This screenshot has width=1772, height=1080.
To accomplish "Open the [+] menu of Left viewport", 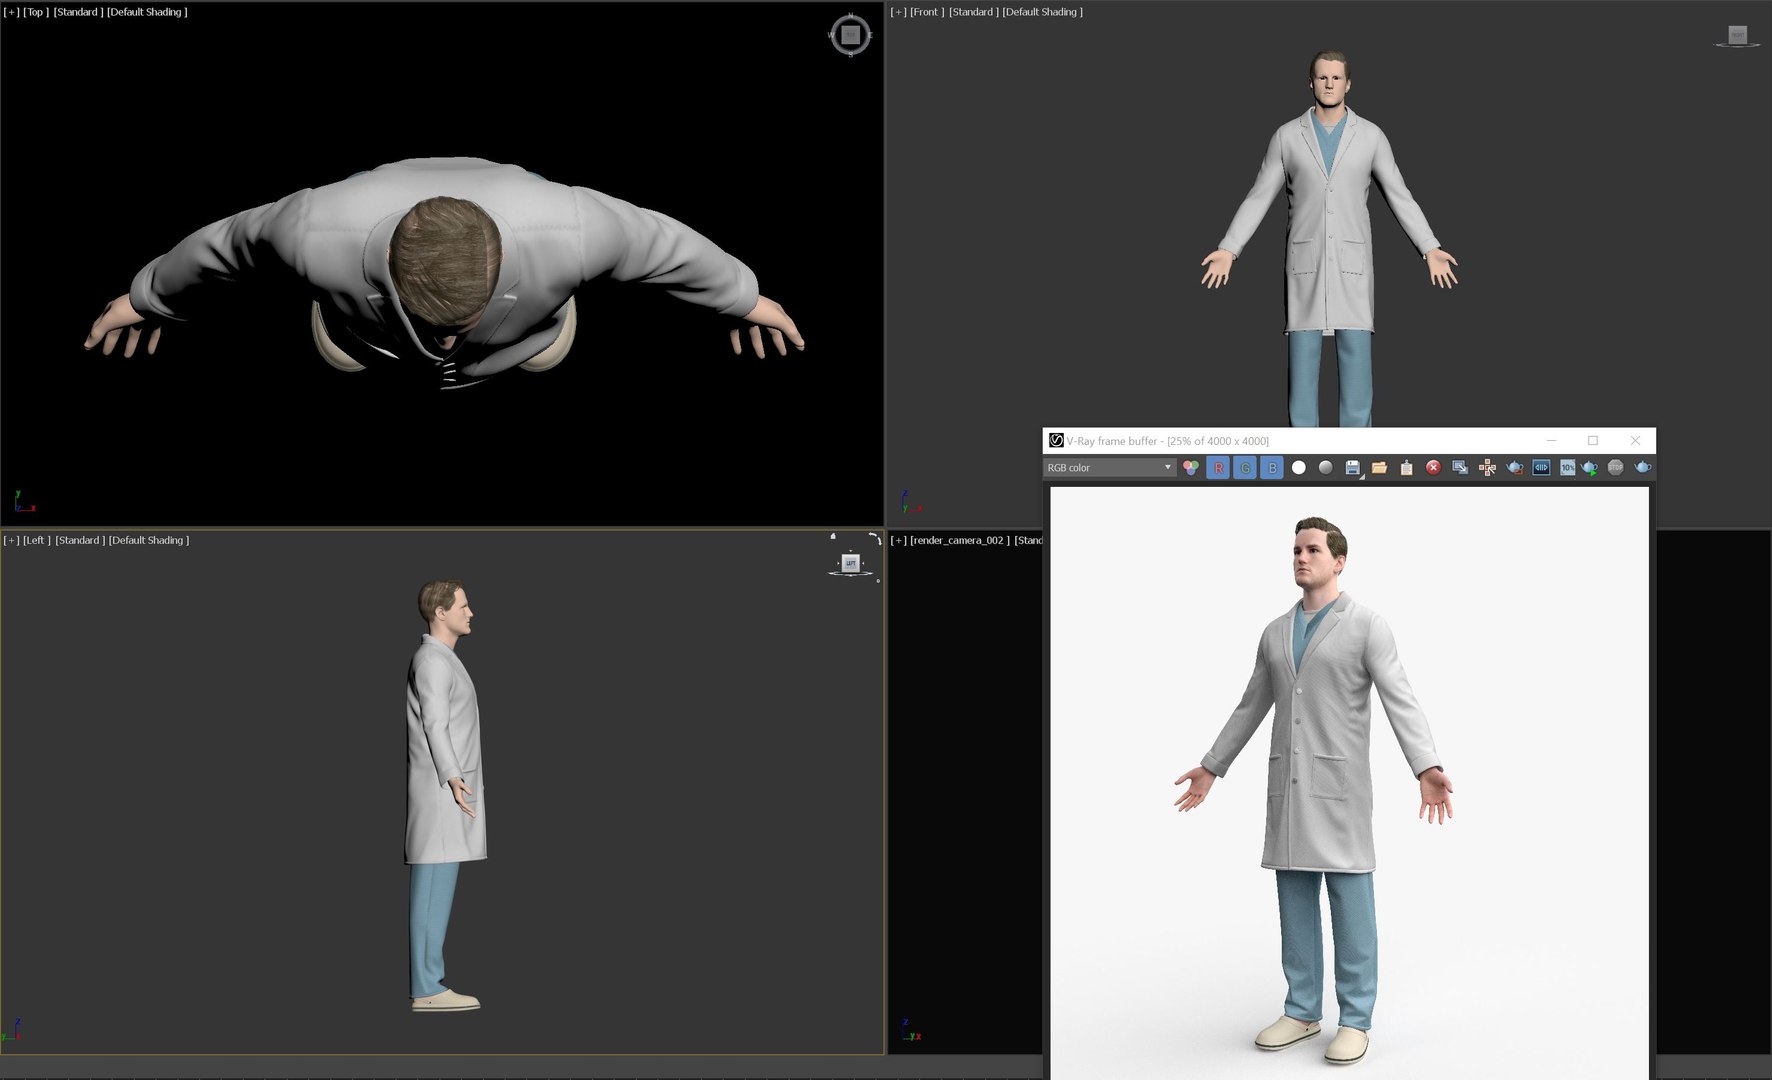I will tap(11, 540).
